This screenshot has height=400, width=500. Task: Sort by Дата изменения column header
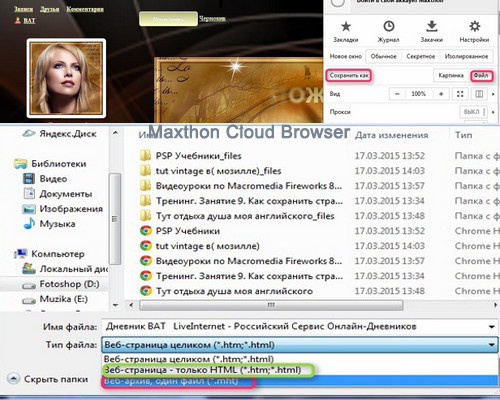pyautogui.click(x=391, y=135)
